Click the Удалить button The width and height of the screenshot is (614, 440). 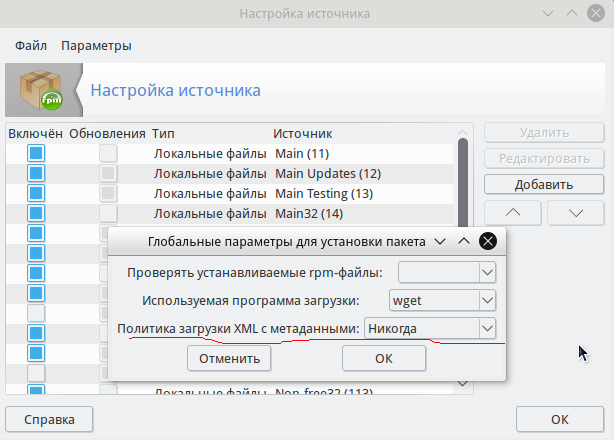coord(544,133)
